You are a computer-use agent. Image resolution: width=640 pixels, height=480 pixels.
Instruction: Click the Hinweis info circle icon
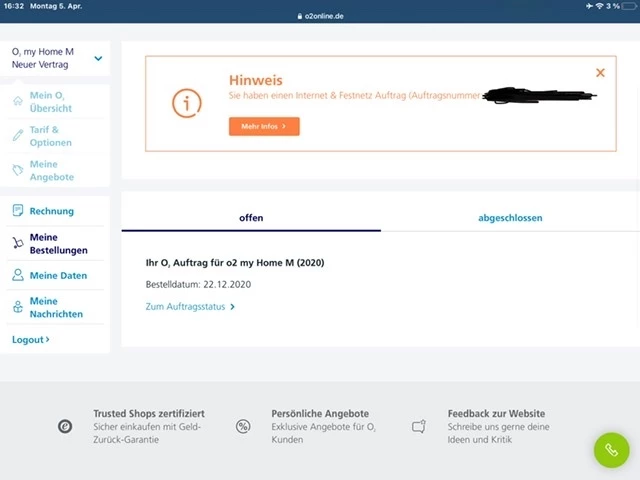pos(187,103)
